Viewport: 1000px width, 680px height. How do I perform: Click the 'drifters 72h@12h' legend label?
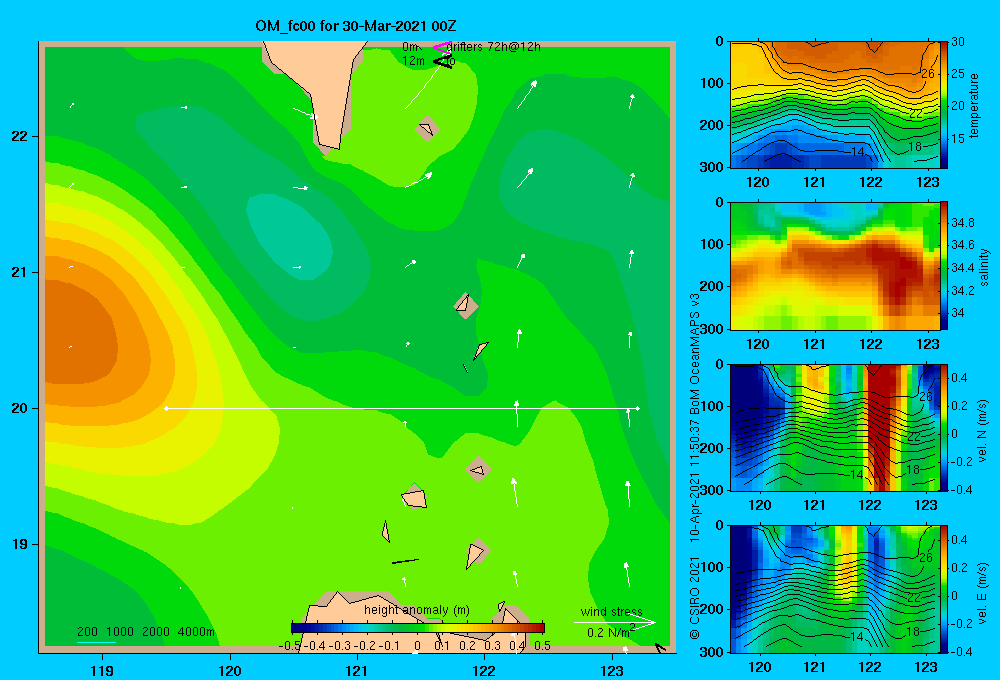(x=494, y=47)
